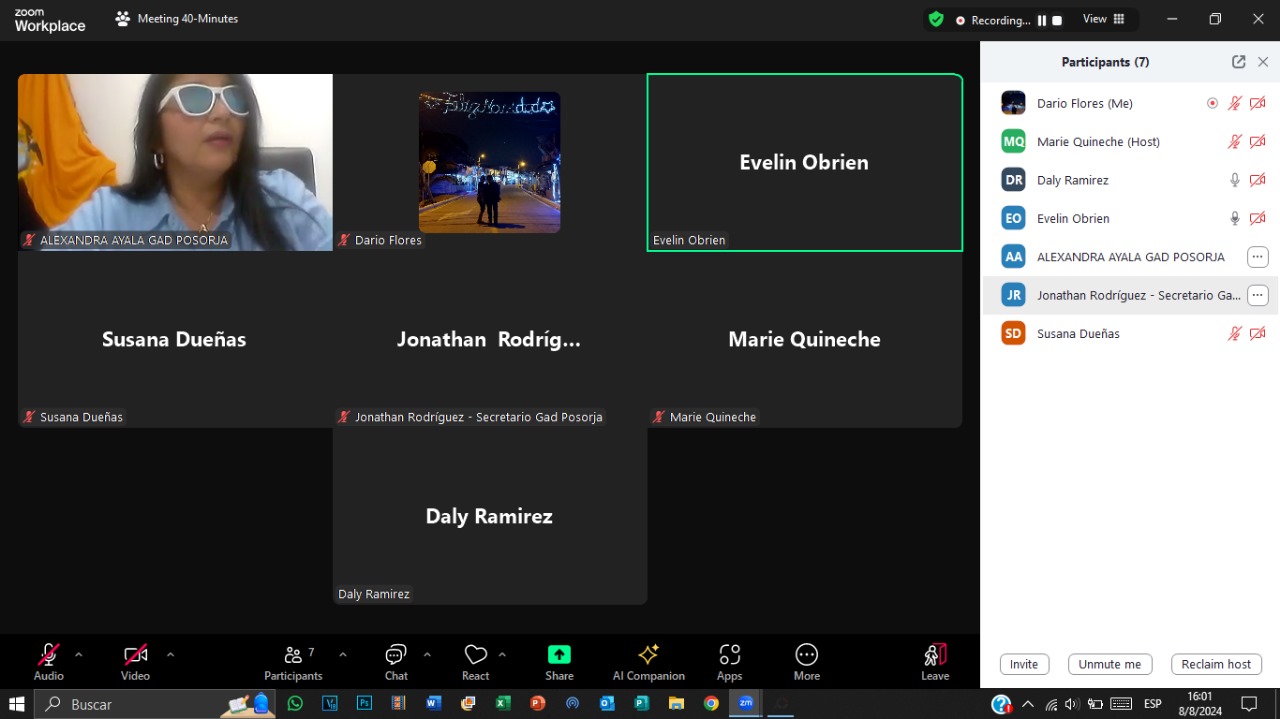Expand the video settings arrow
1280x719 pixels.
tap(170, 655)
